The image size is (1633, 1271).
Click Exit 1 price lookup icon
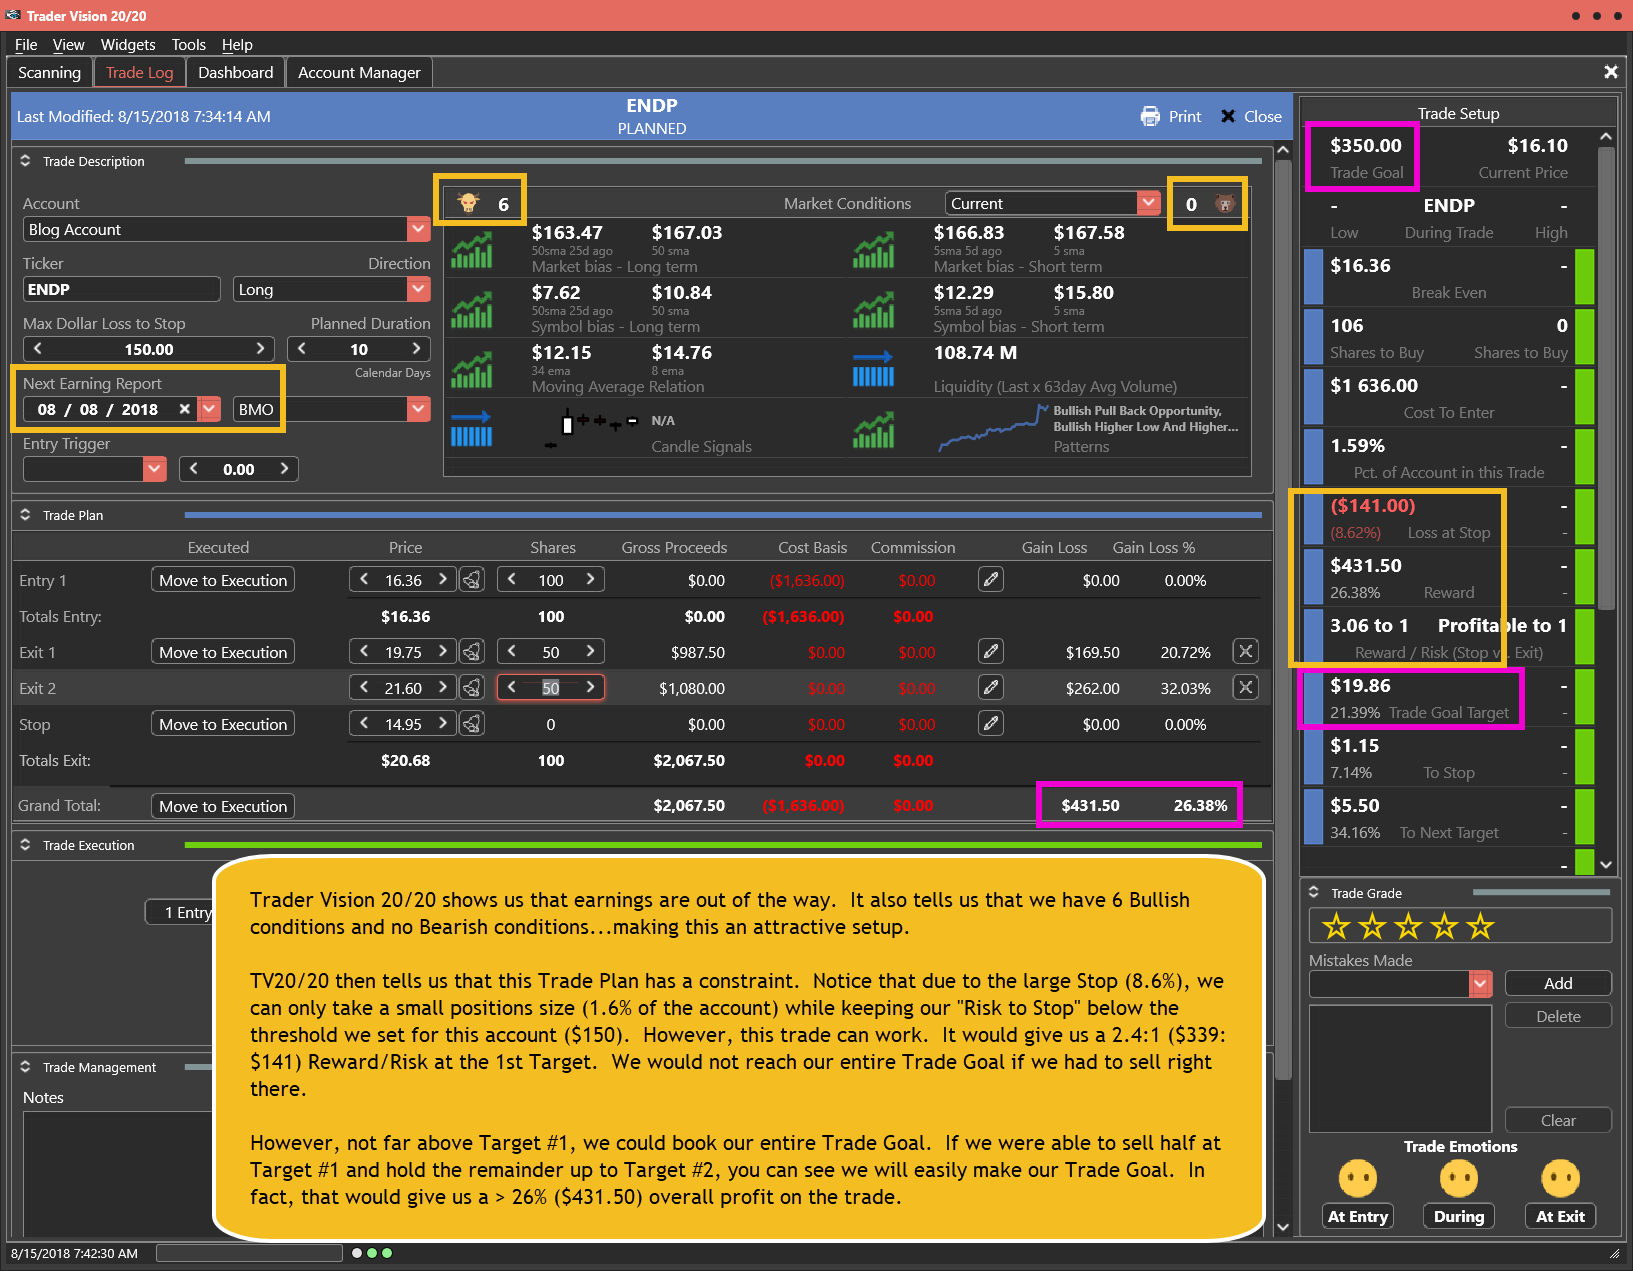coord(472,652)
